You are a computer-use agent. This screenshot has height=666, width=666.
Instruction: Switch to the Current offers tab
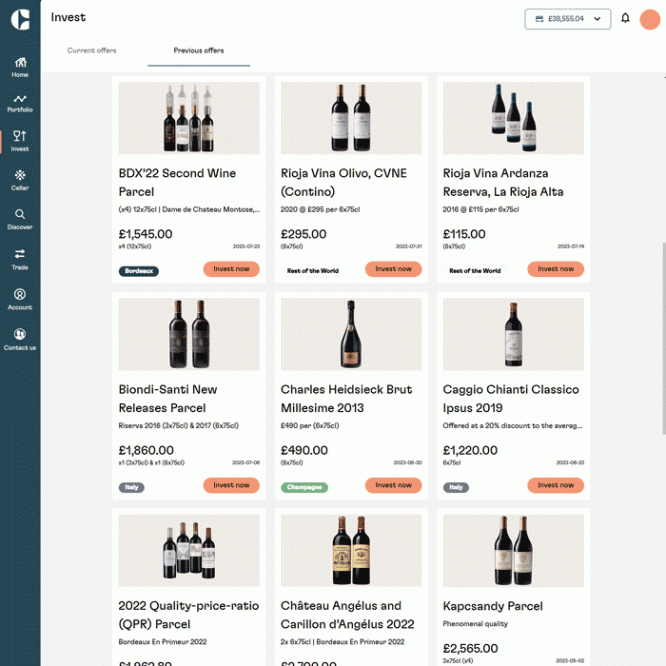coord(92,51)
